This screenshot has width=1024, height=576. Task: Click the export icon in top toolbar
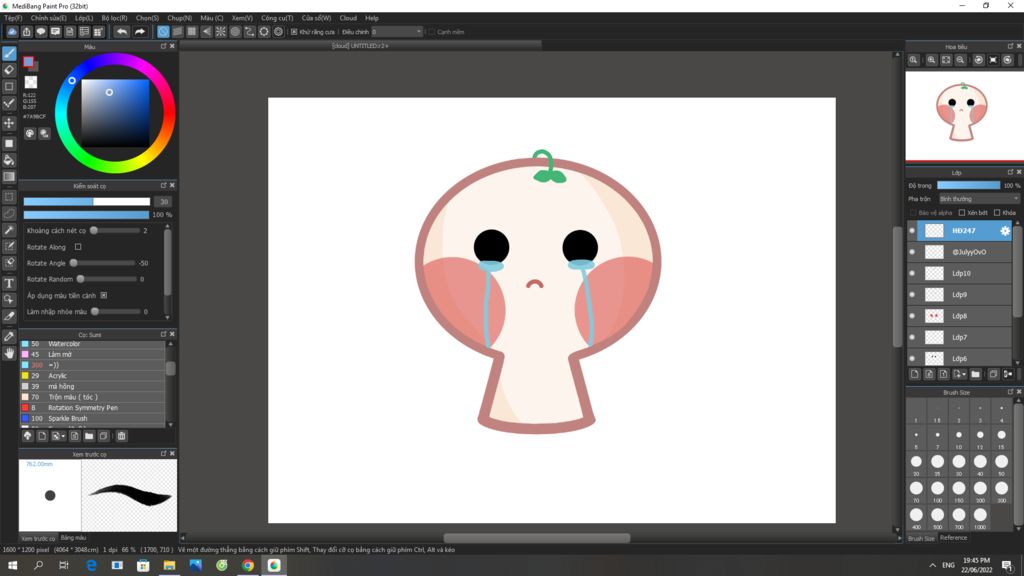tap(27, 31)
